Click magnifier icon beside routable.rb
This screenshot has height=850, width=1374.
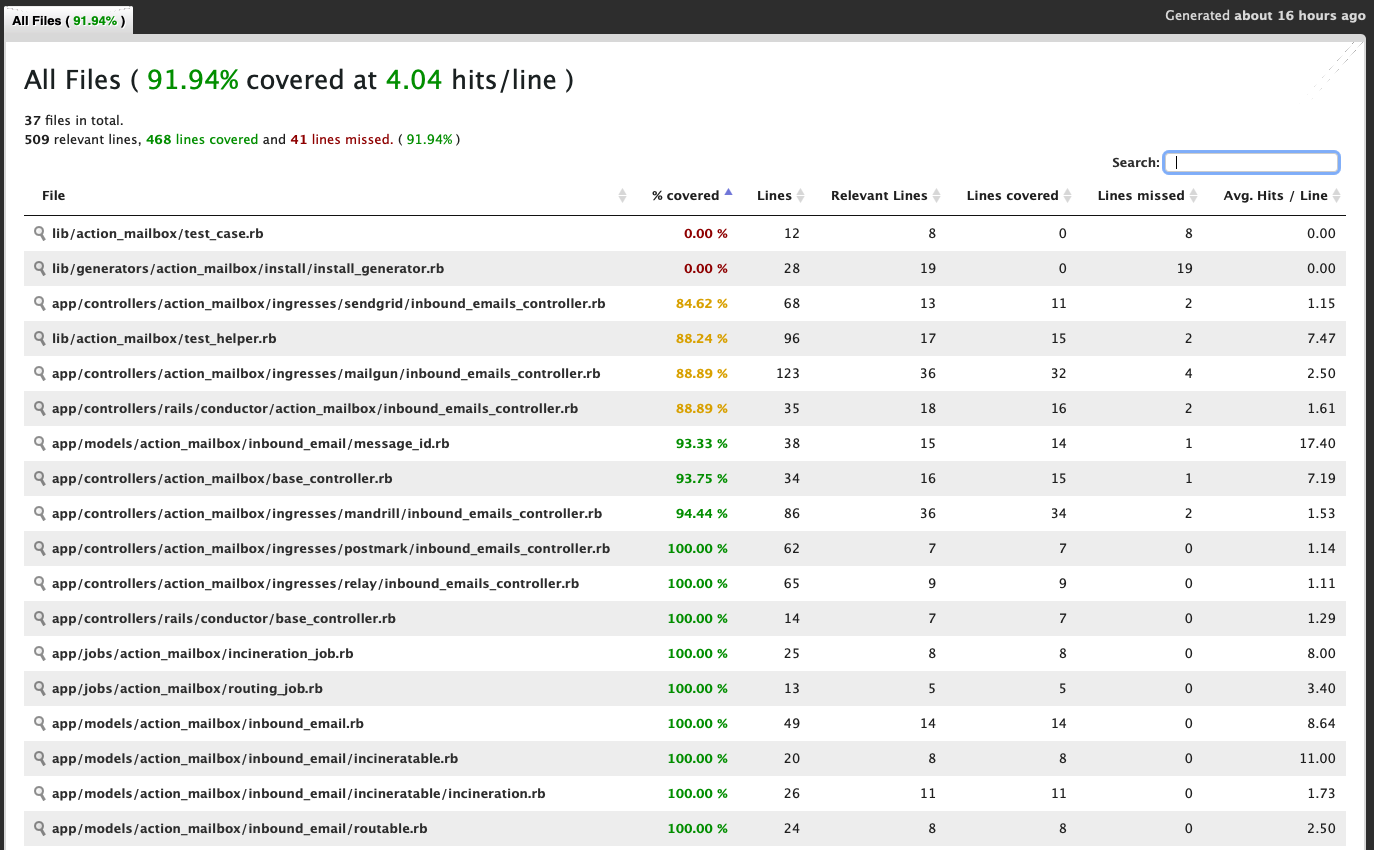click(40, 828)
